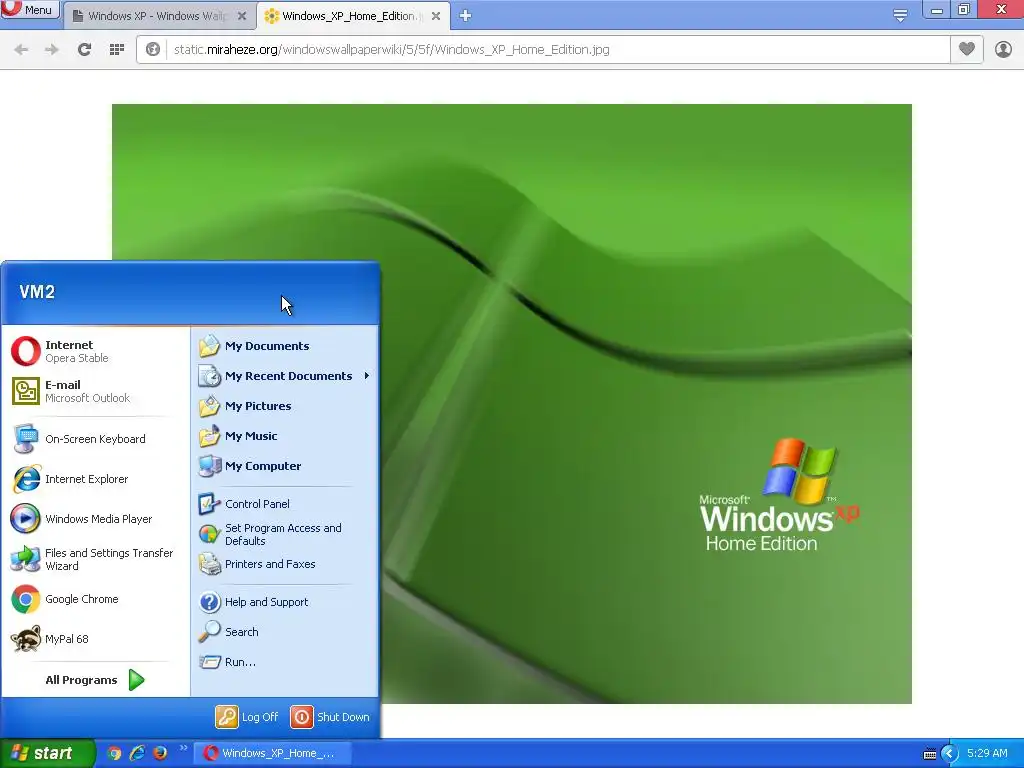Image resolution: width=1024 pixels, height=768 pixels.
Task: Open My Computer
Action: point(284,466)
